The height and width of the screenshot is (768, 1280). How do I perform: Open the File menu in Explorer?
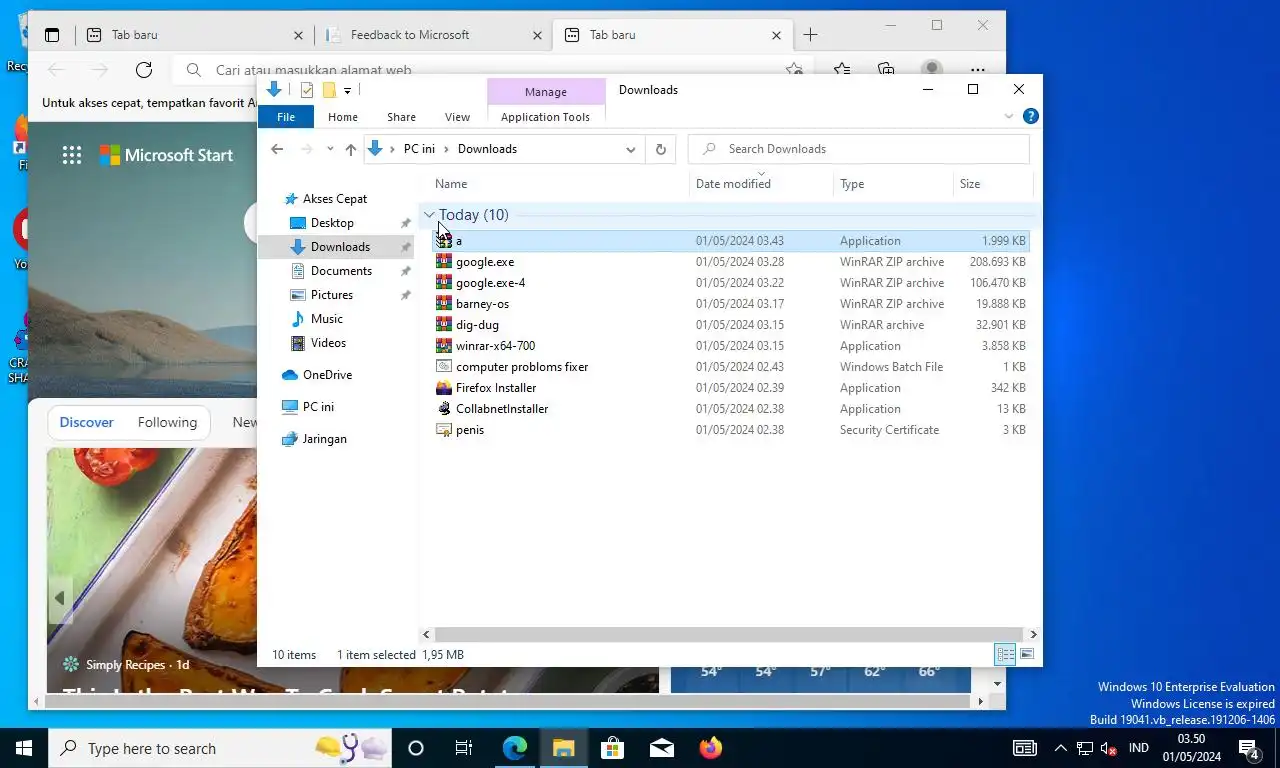click(x=286, y=117)
